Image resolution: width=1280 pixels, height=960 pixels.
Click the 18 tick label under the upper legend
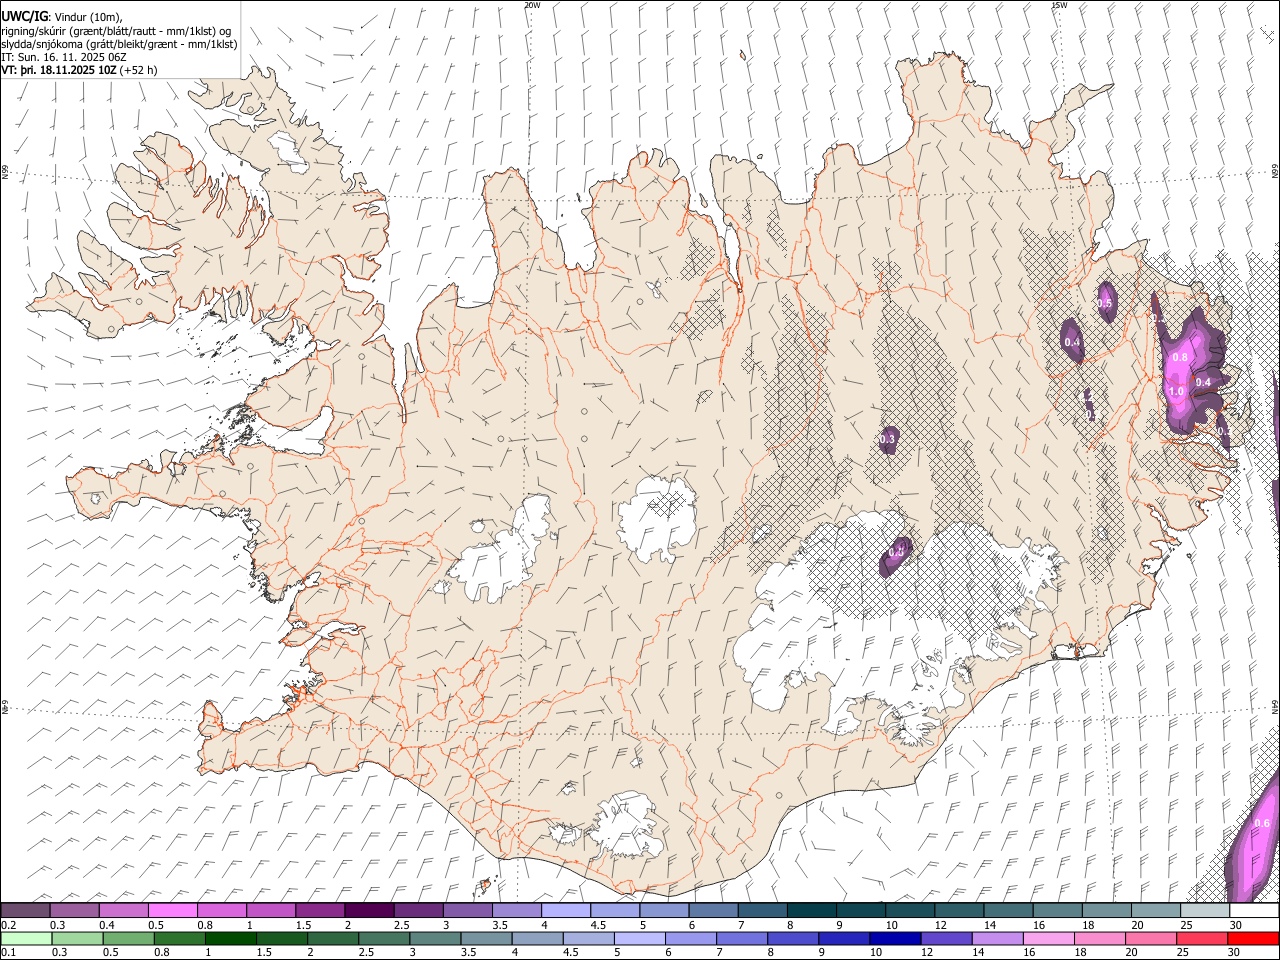pos(1089,925)
